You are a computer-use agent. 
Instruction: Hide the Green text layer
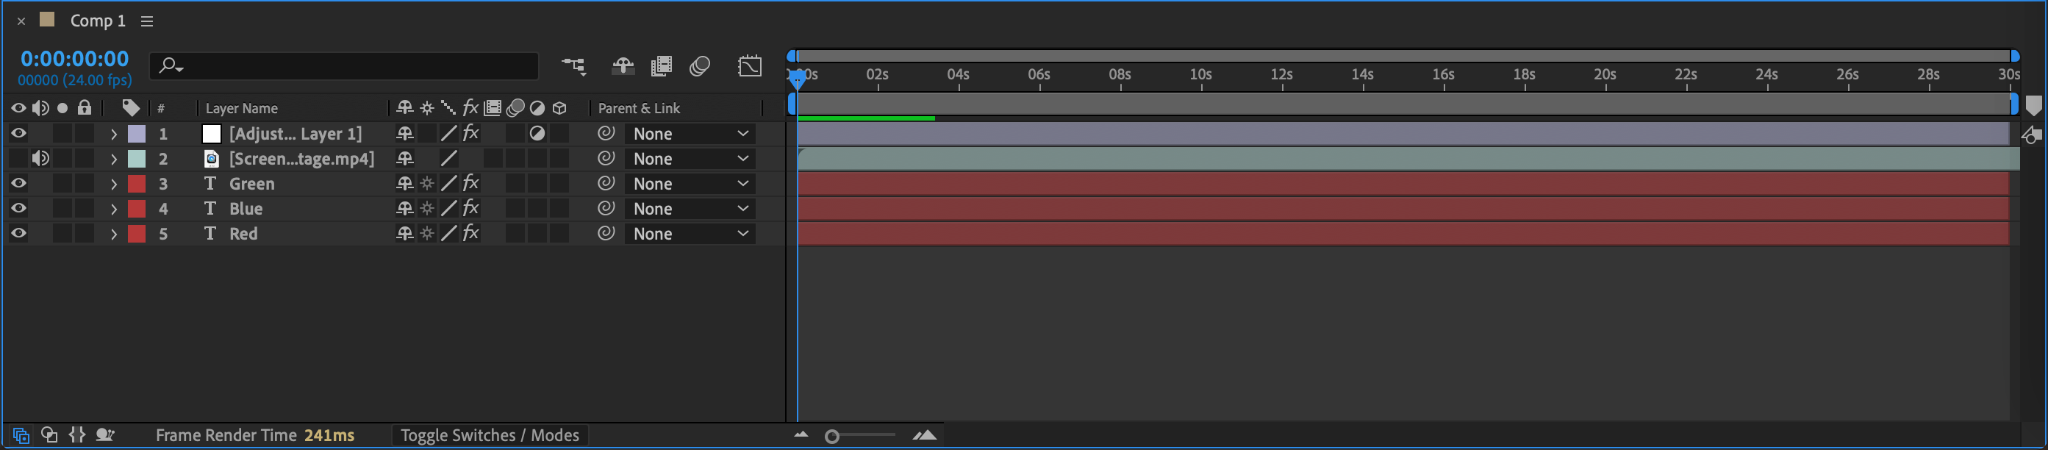(18, 183)
